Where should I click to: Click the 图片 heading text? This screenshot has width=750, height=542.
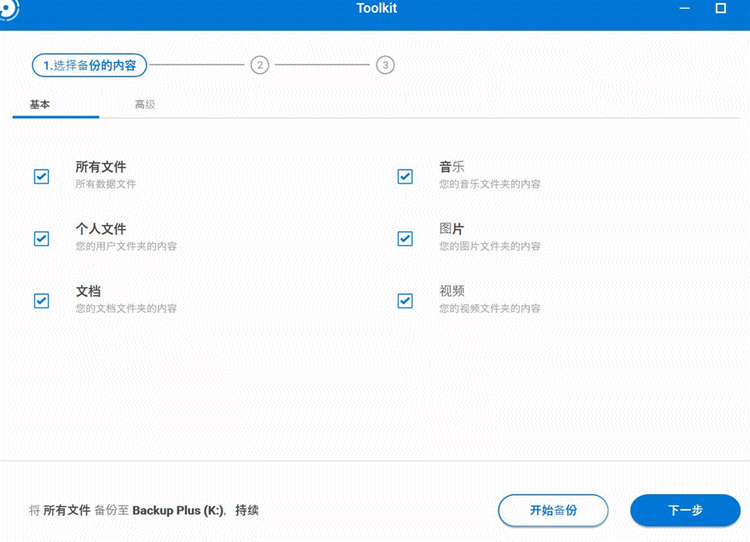pos(452,229)
